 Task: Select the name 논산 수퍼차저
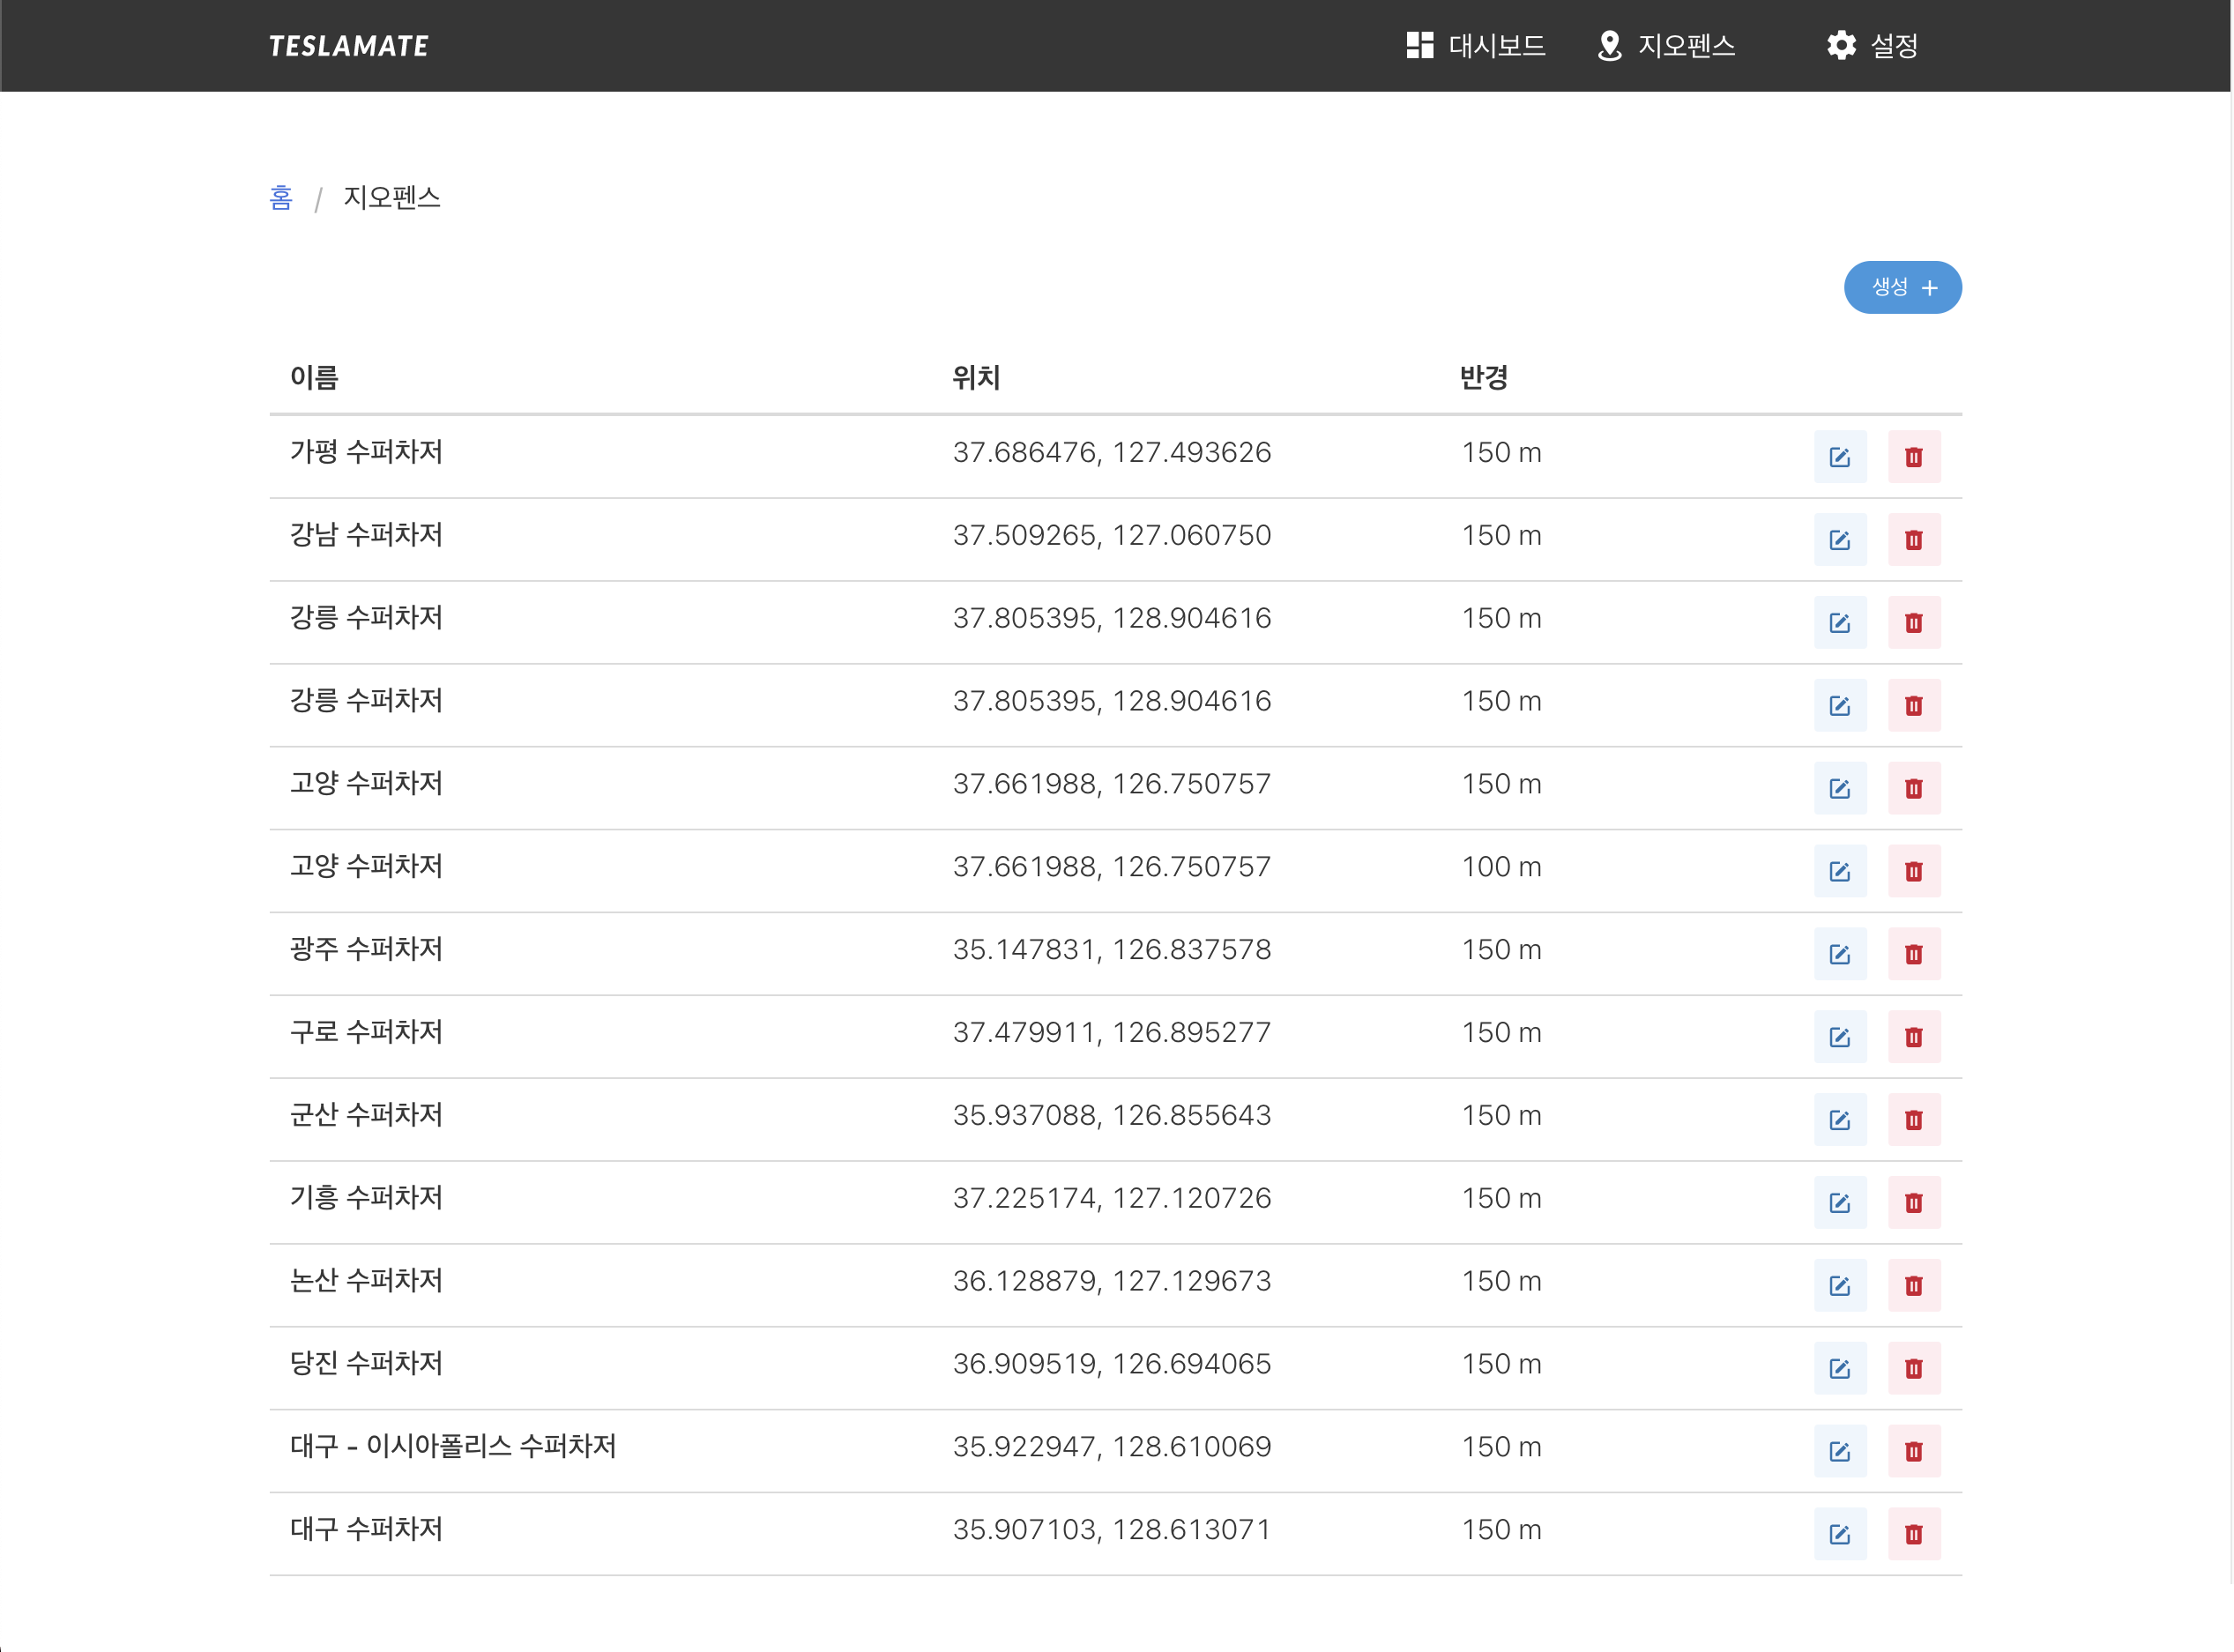(x=366, y=1281)
